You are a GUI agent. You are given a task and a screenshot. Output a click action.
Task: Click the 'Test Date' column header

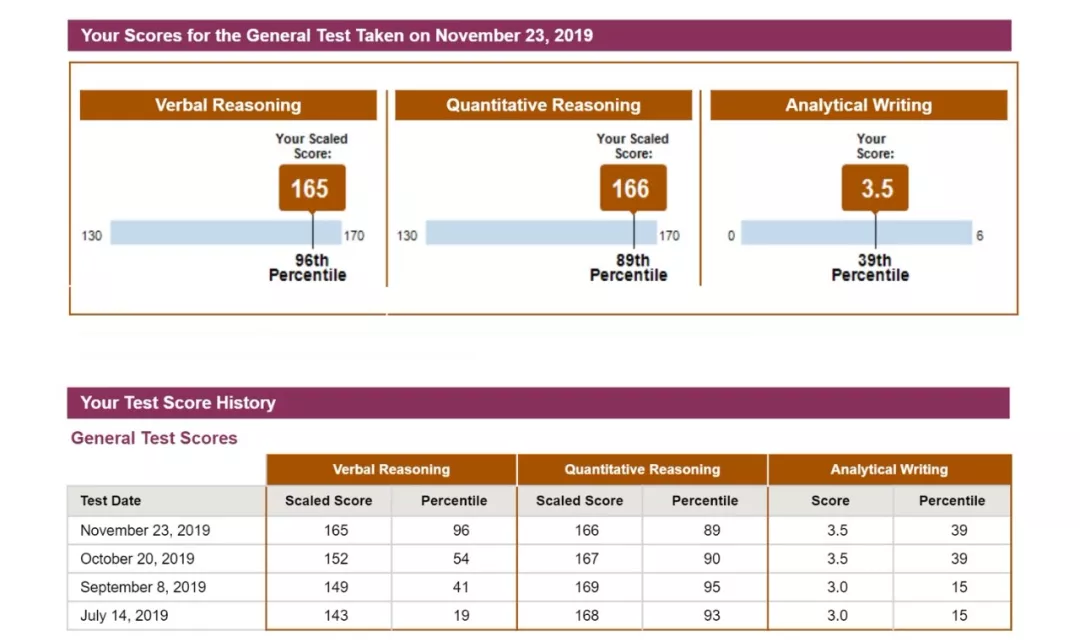pos(111,501)
